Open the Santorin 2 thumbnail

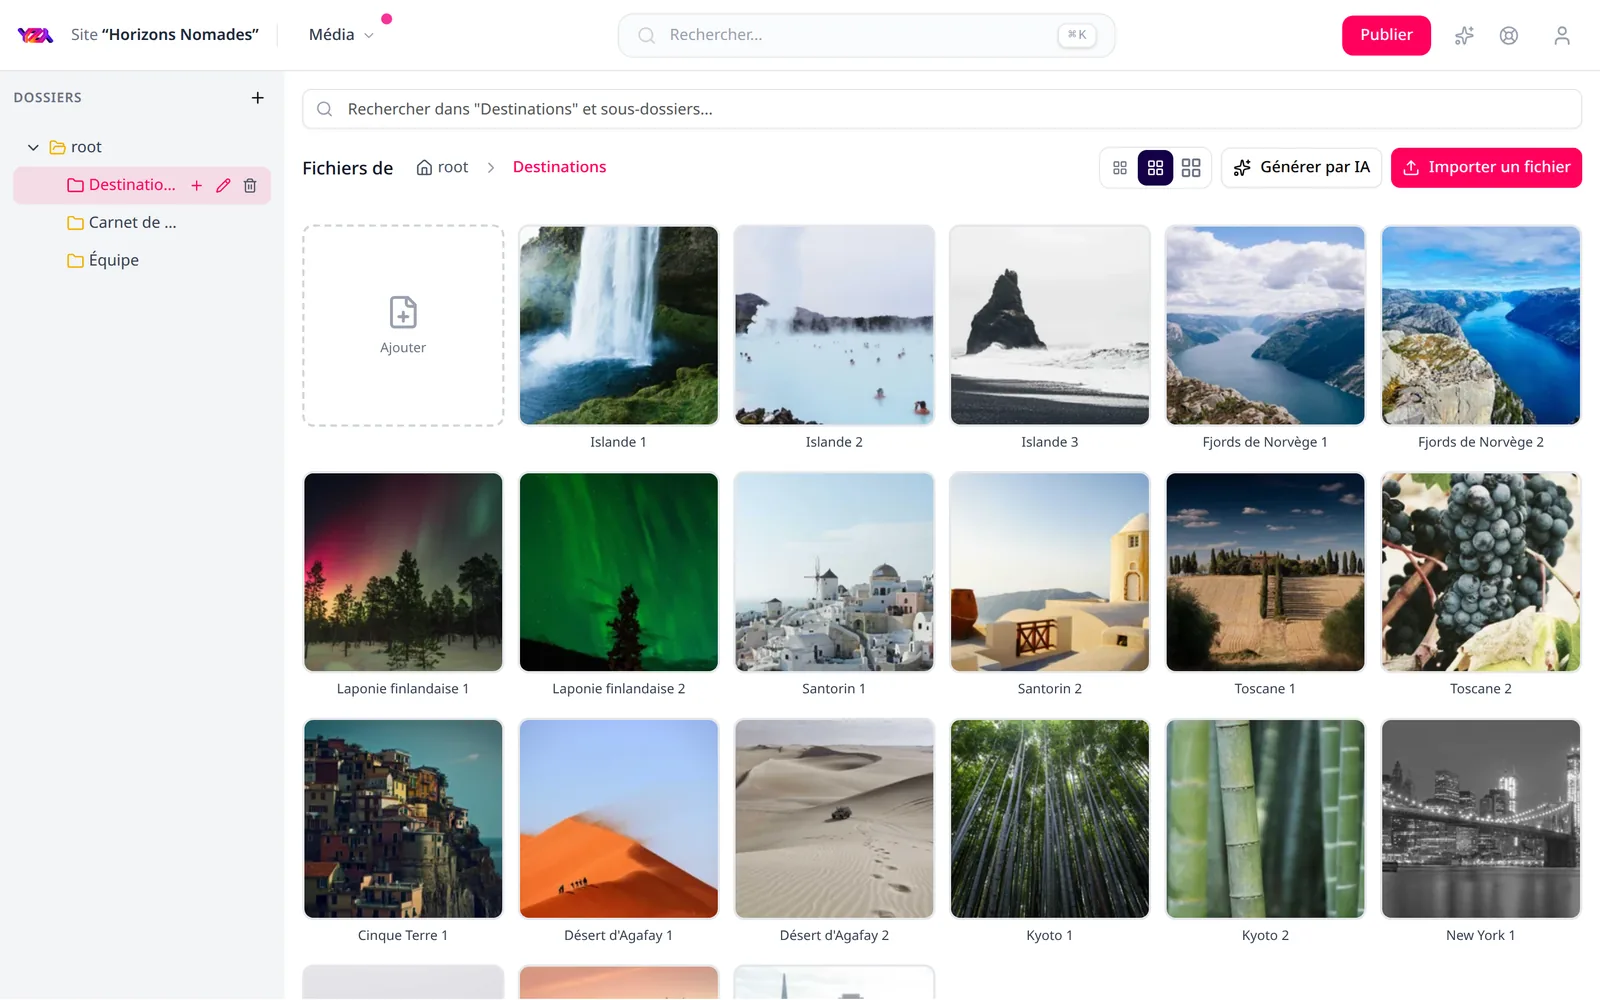[x=1050, y=572]
